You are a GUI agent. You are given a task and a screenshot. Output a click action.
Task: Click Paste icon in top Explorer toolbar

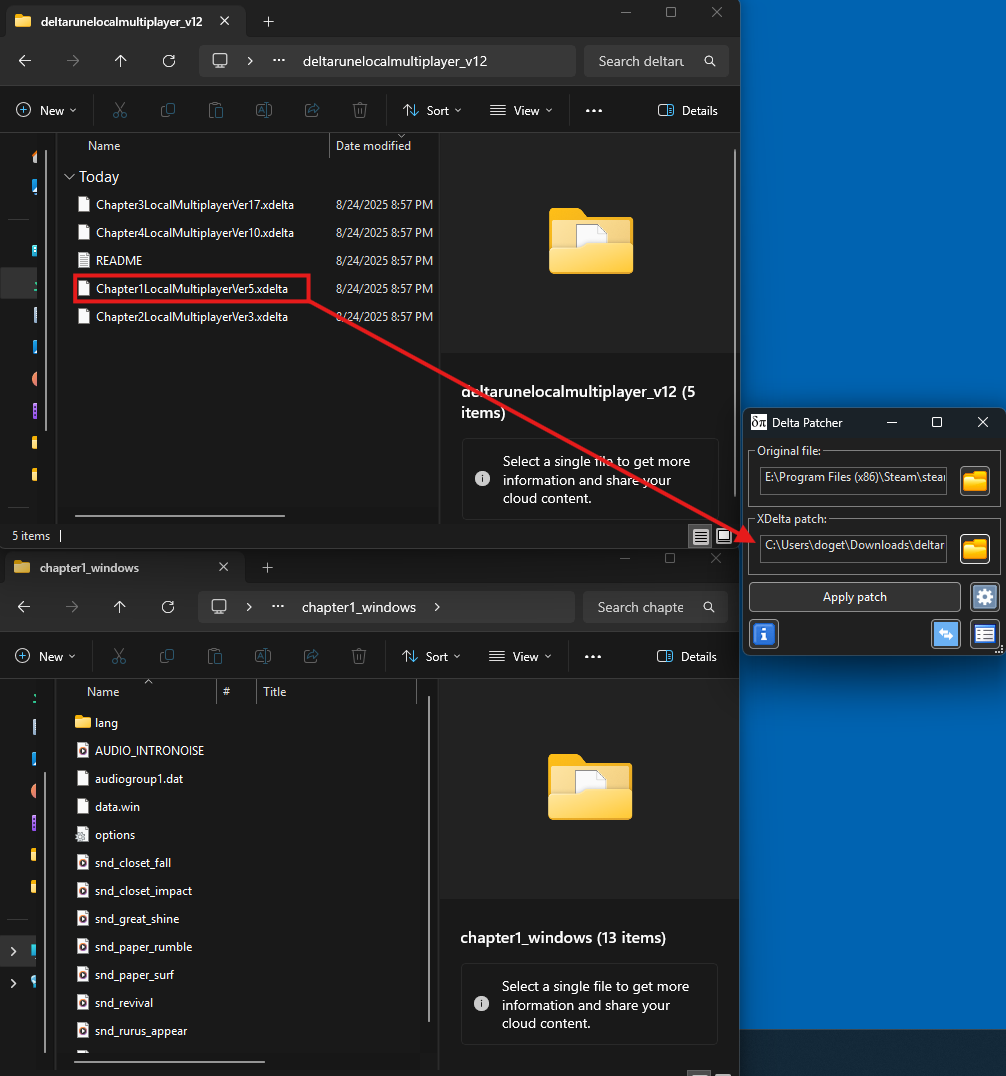tap(215, 110)
